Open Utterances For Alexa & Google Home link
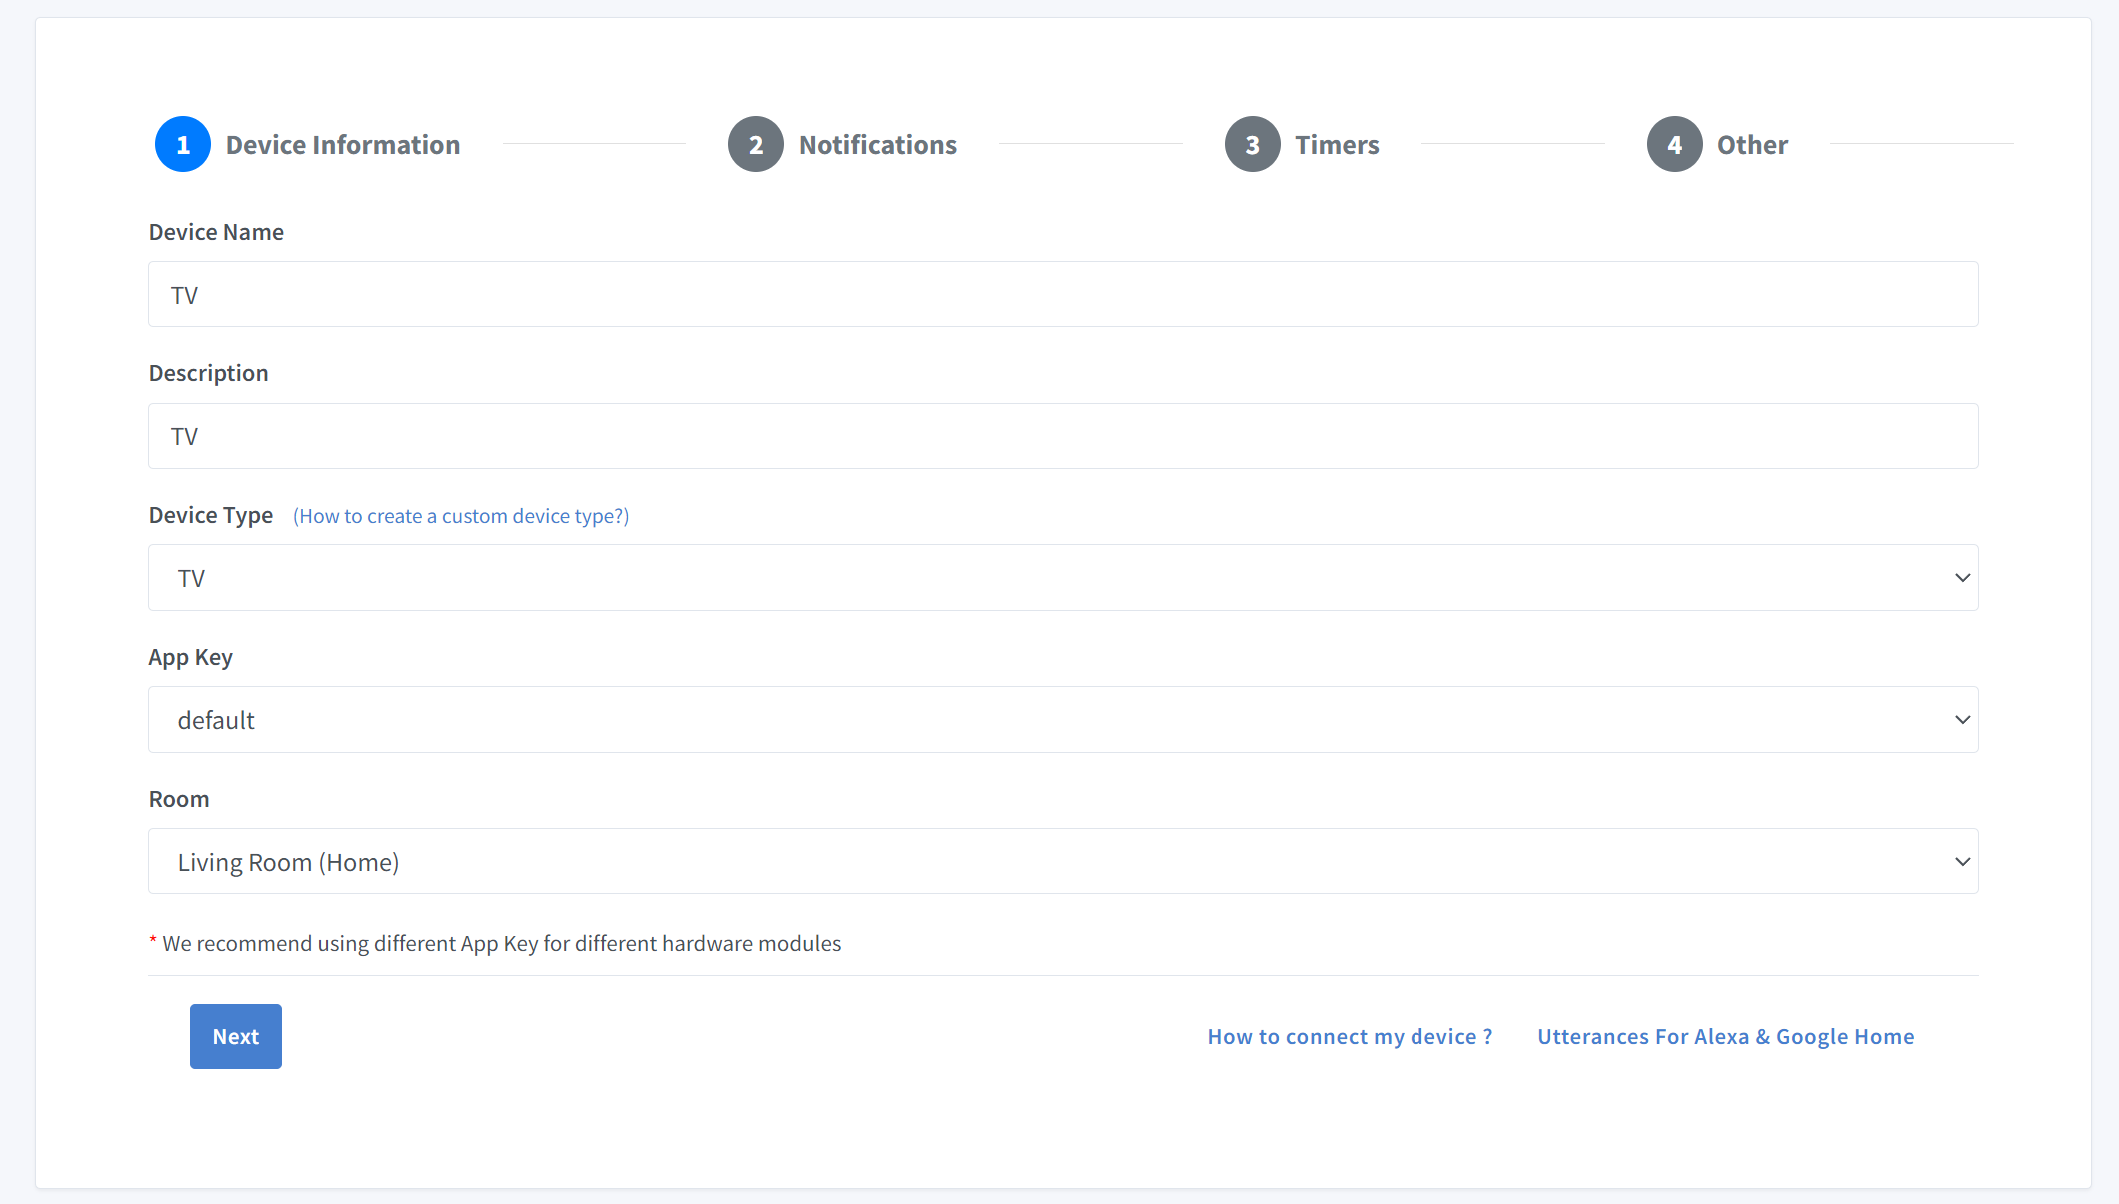Screen dimensions: 2119x1204 coord(1725,1037)
